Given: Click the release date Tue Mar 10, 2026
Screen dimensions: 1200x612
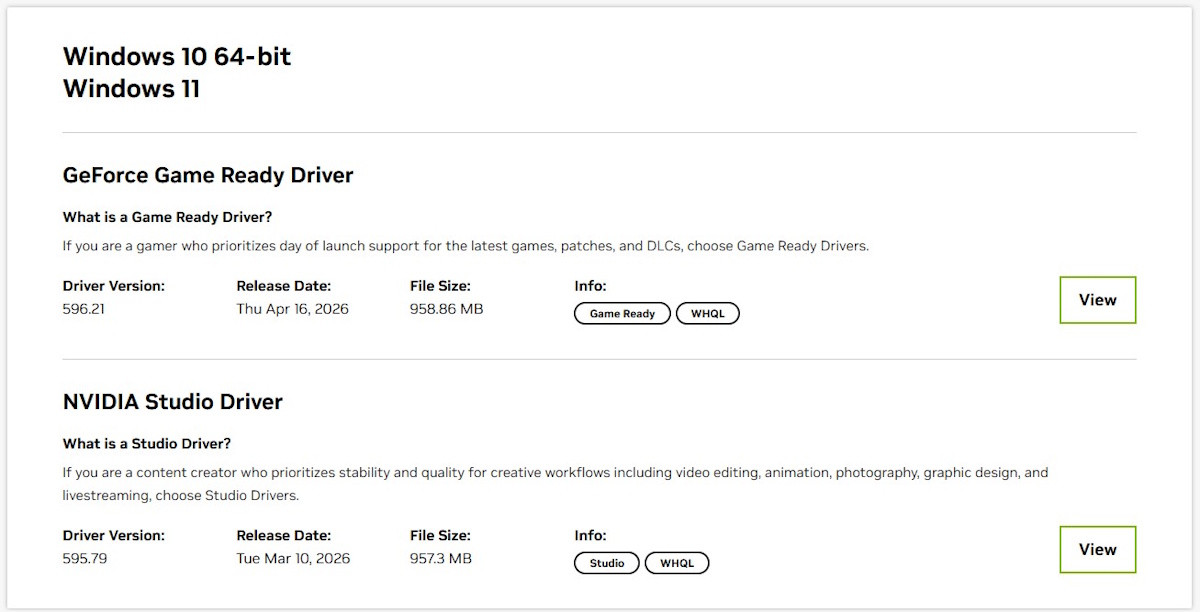Looking at the screenshot, I should [293, 558].
